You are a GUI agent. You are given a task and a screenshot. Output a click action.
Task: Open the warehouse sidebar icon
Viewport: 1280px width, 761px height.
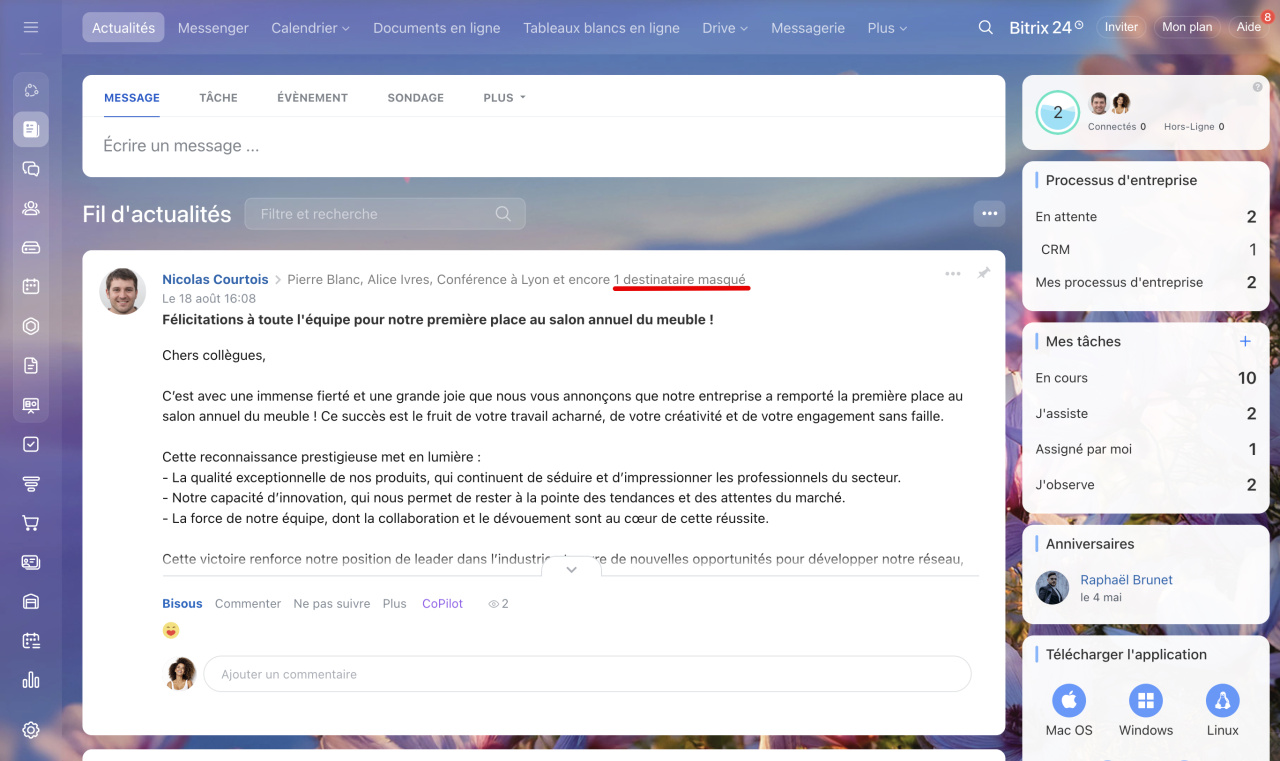(x=31, y=601)
